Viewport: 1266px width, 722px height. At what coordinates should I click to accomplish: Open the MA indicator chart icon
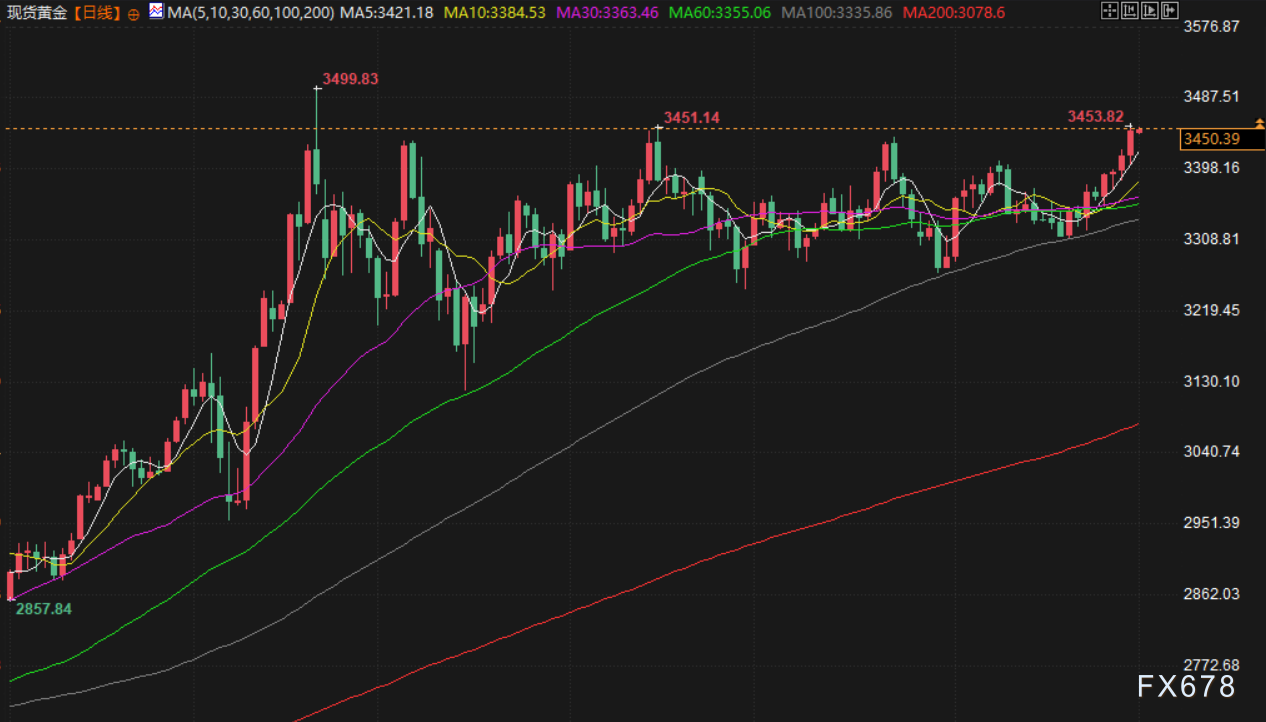point(156,12)
